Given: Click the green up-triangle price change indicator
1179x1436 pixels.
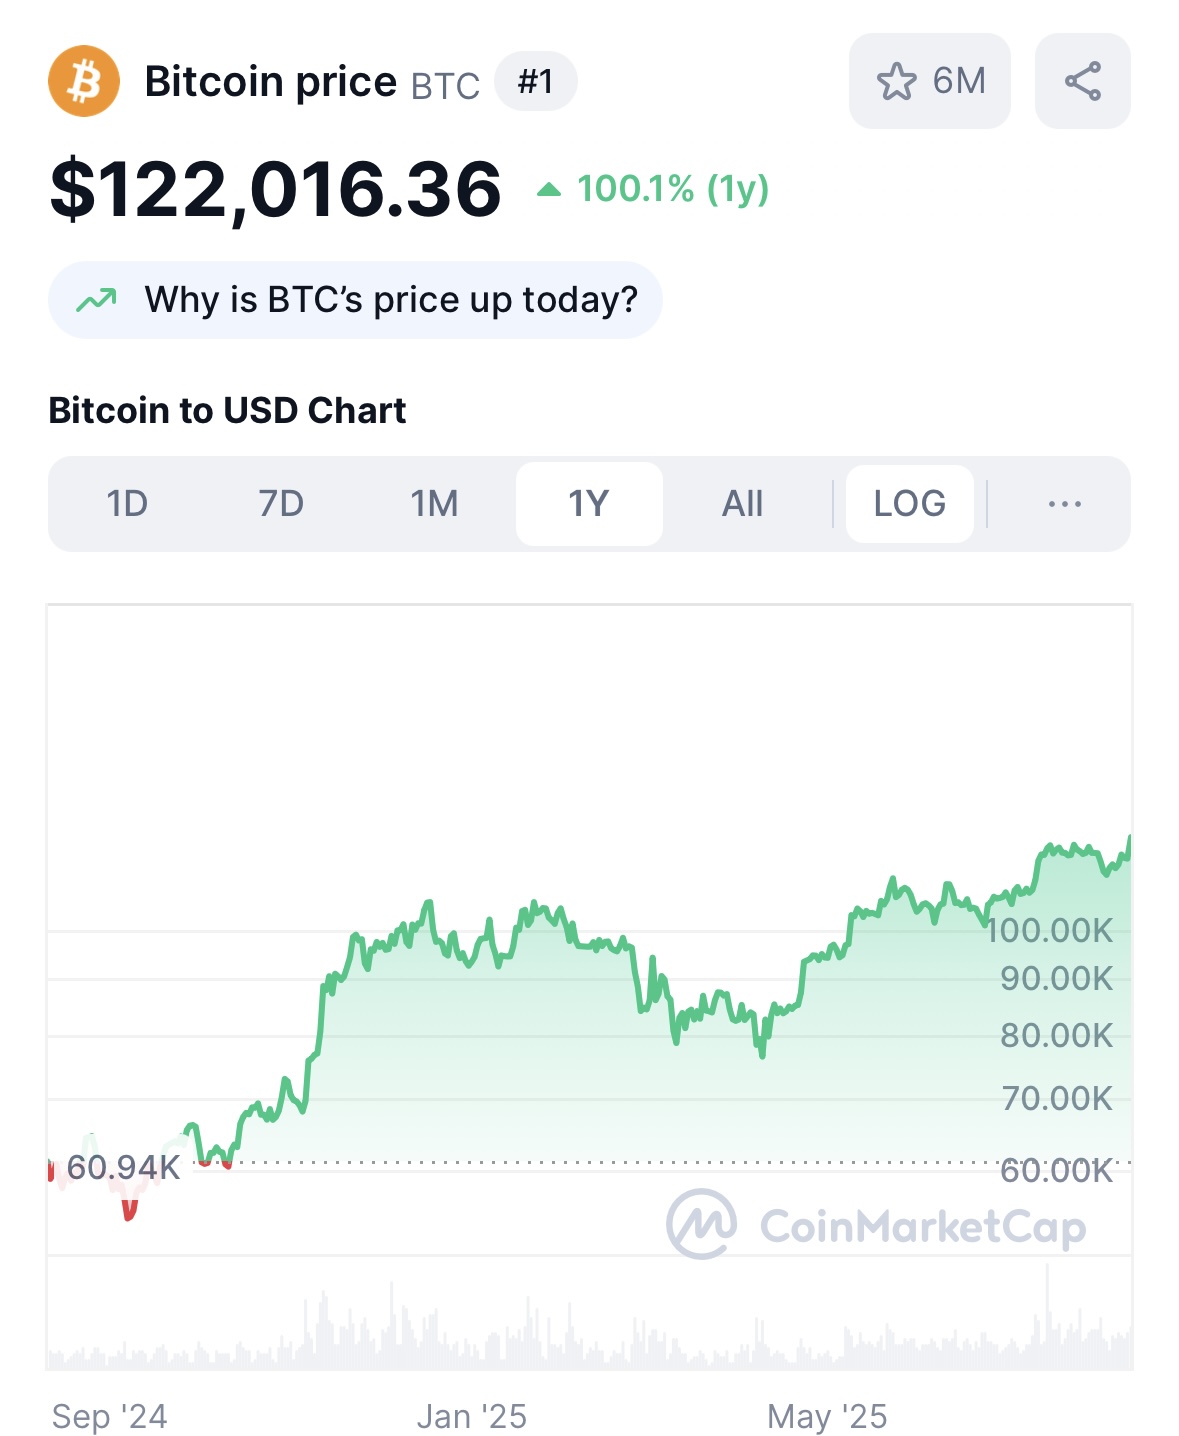Looking at the screenshot, I should click(x=548, y=189).
